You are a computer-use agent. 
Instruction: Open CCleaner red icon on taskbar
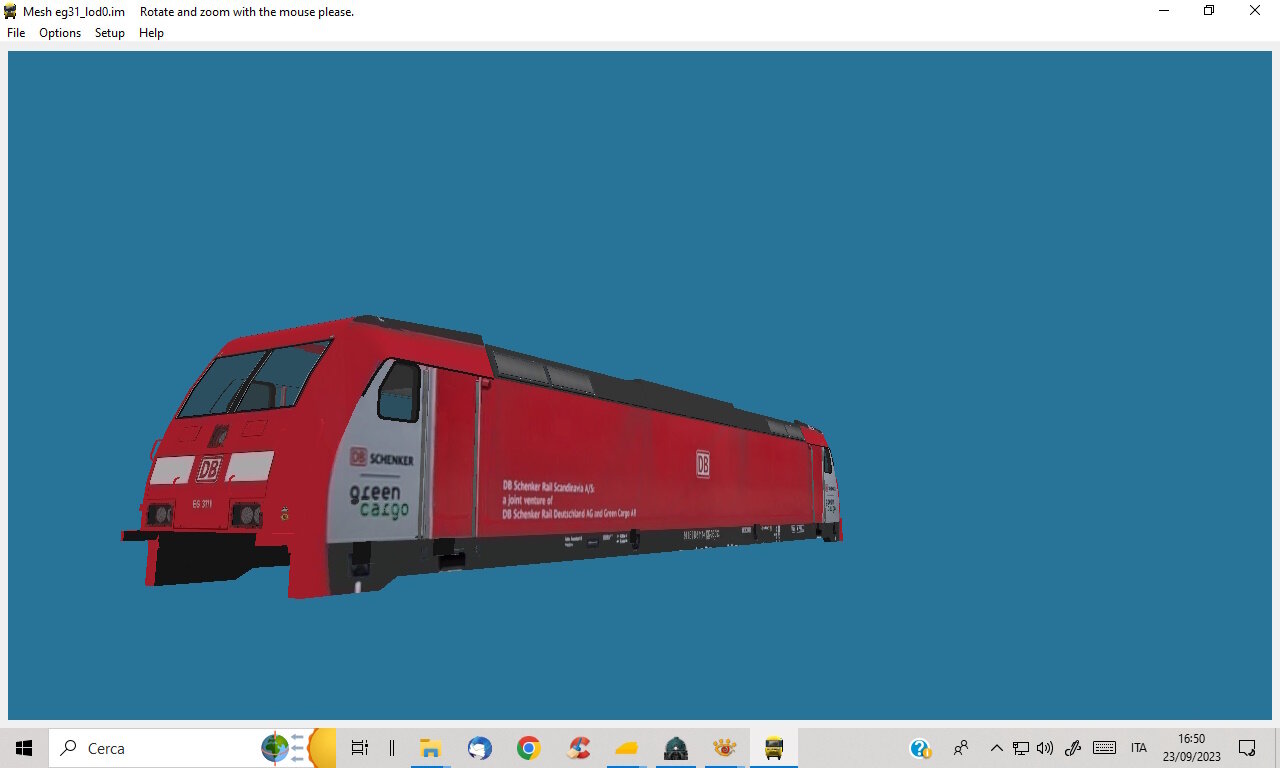tap(578, 748)
